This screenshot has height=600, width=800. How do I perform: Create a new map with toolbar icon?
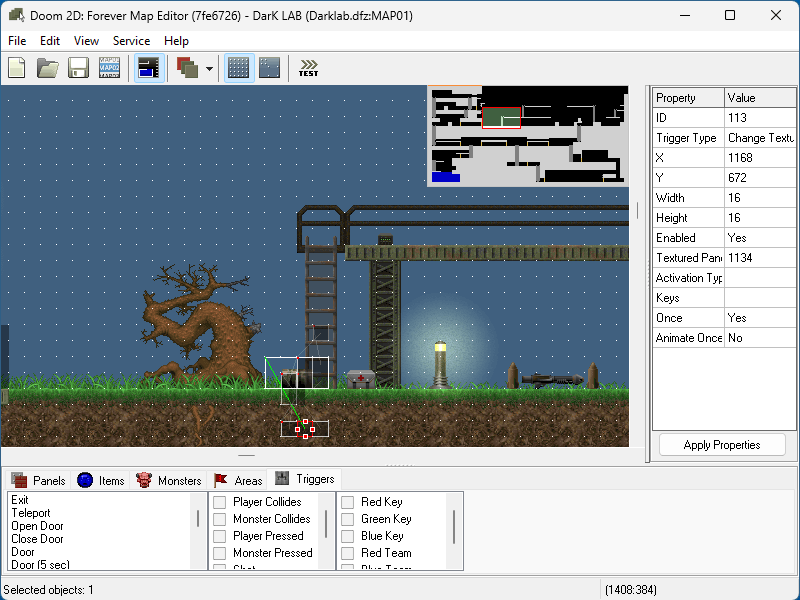[x=17, y=68]
